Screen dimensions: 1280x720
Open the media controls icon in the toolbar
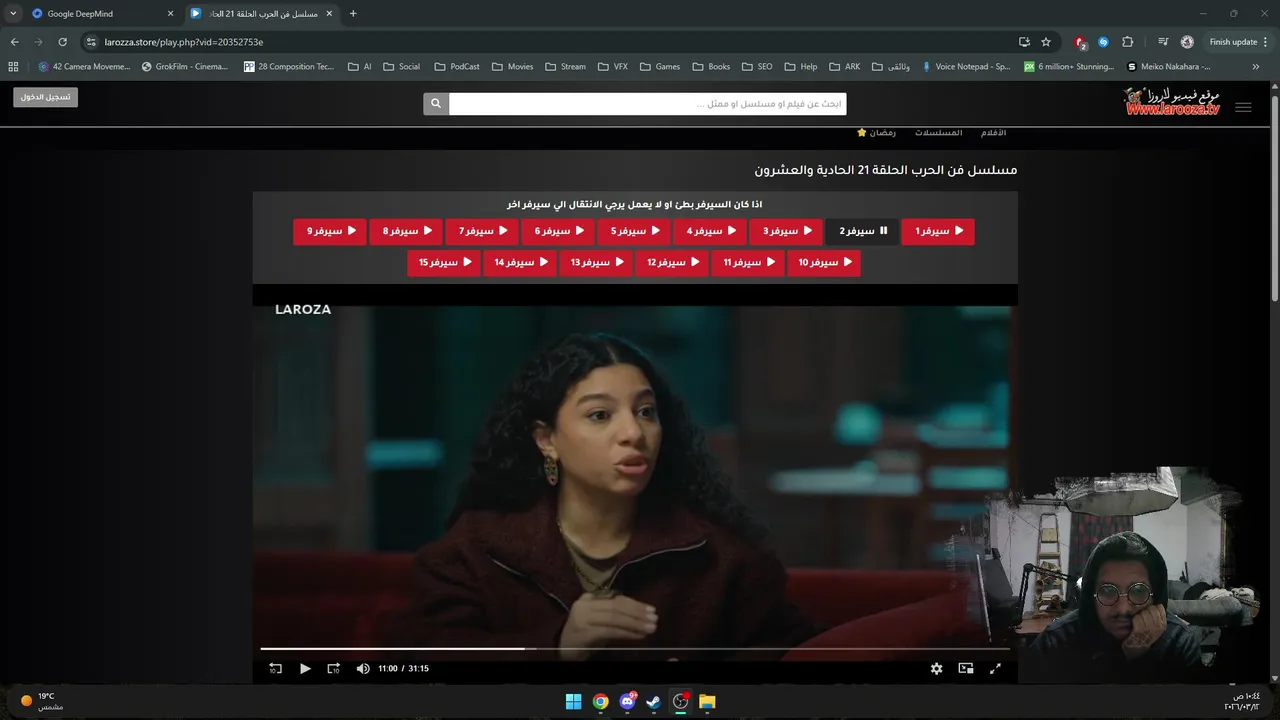click(x=1163, y=42)
